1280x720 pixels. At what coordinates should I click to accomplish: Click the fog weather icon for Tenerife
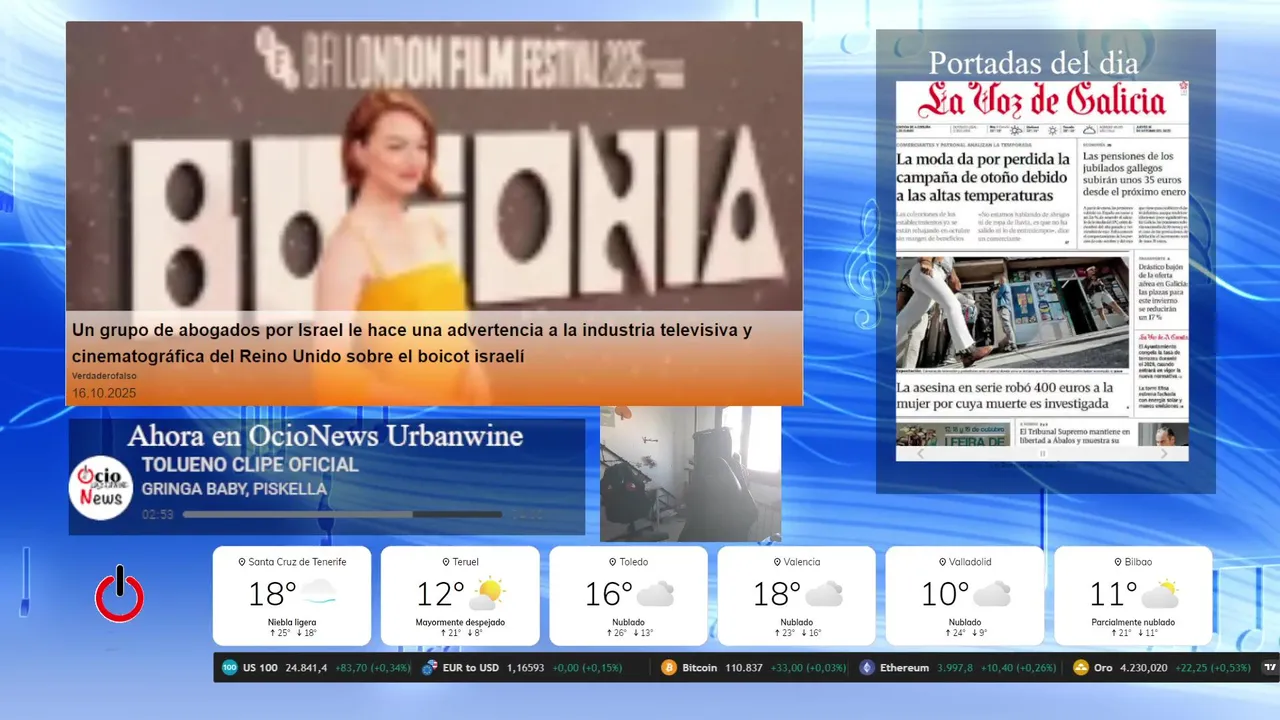(x=318, y=593)
